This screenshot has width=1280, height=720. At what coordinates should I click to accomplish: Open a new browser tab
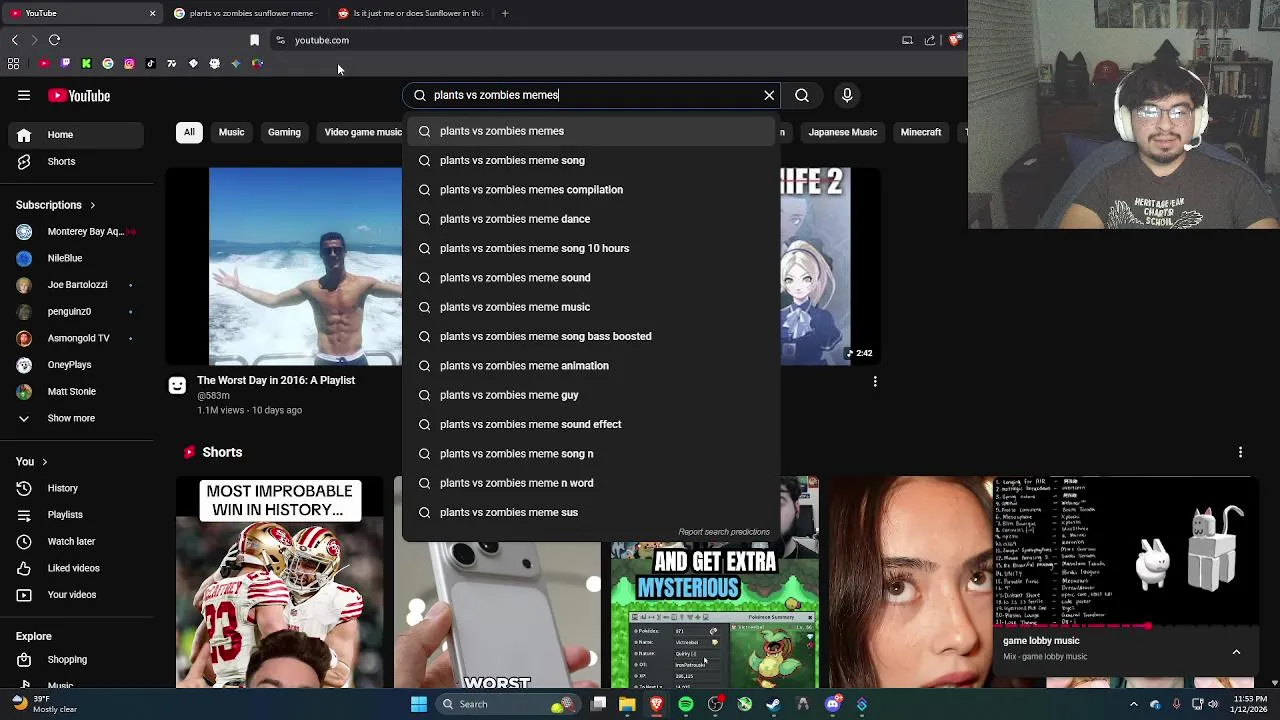(504, 13)
